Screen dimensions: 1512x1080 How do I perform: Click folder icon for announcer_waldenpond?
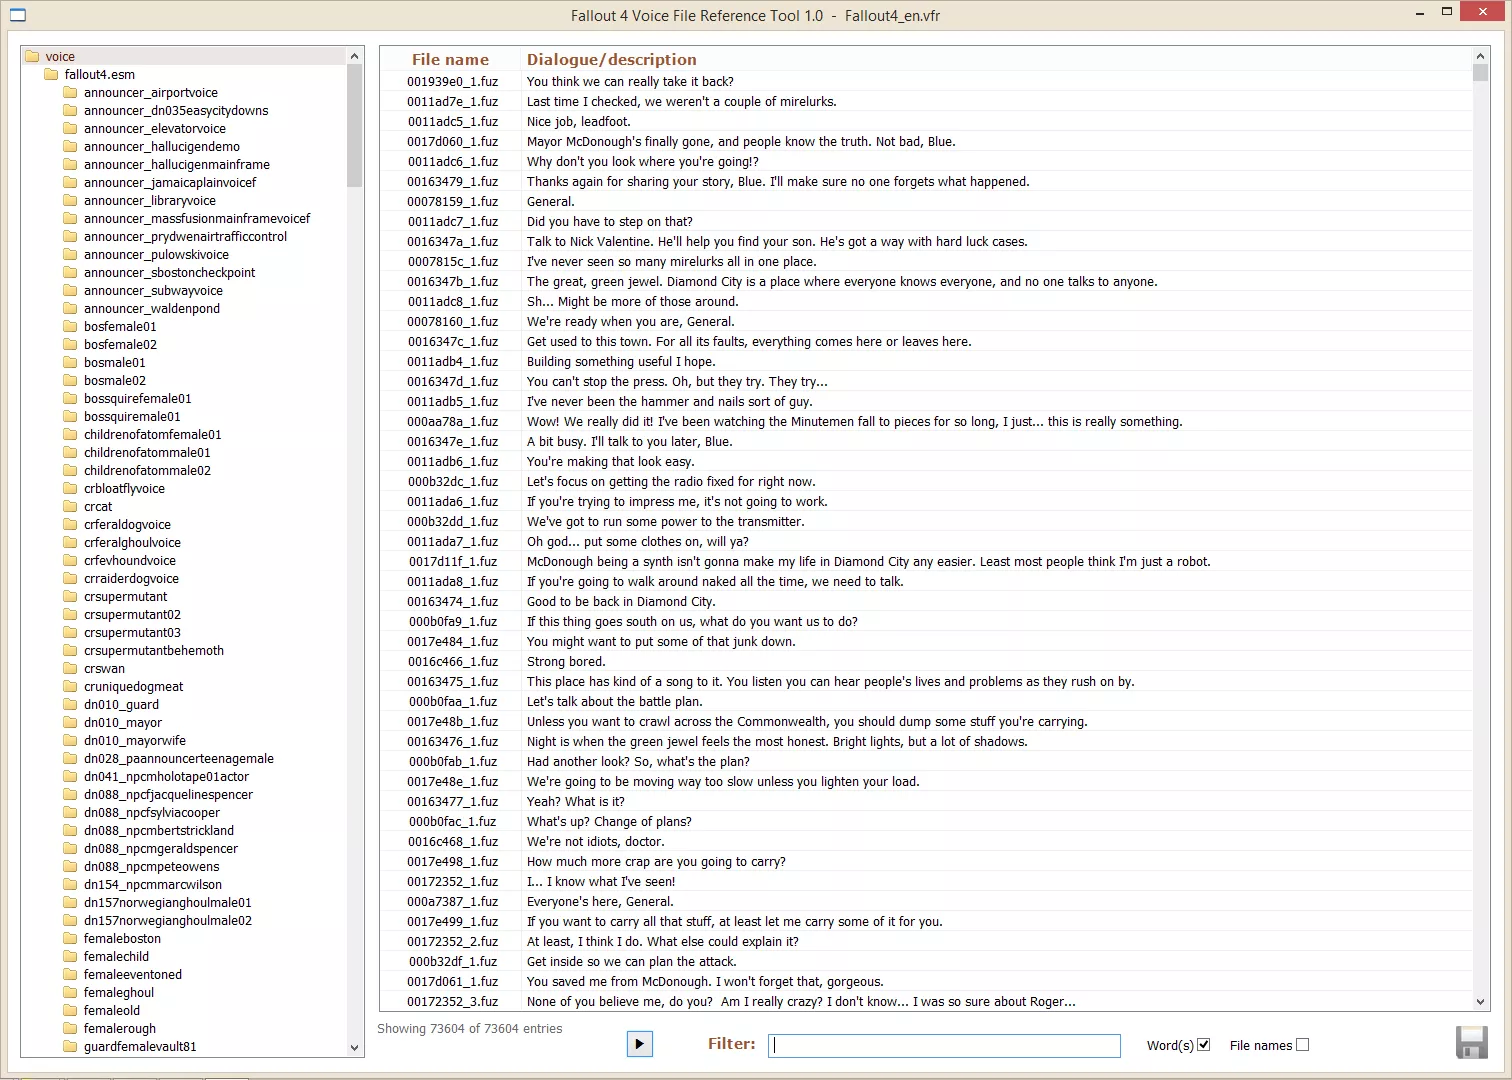pyautogui.click(x=70, y=308)
